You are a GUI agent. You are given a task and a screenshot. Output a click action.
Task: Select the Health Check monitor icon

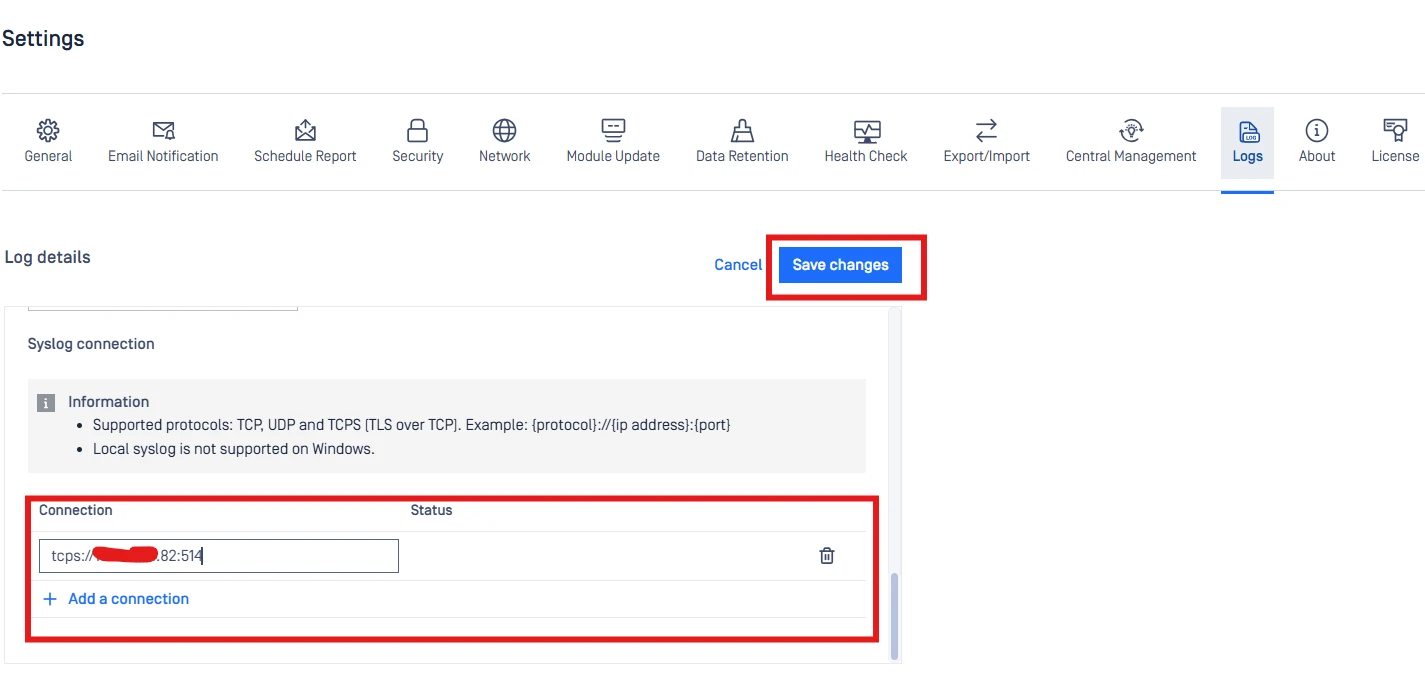pyautogui.click(x=866, y=130)
